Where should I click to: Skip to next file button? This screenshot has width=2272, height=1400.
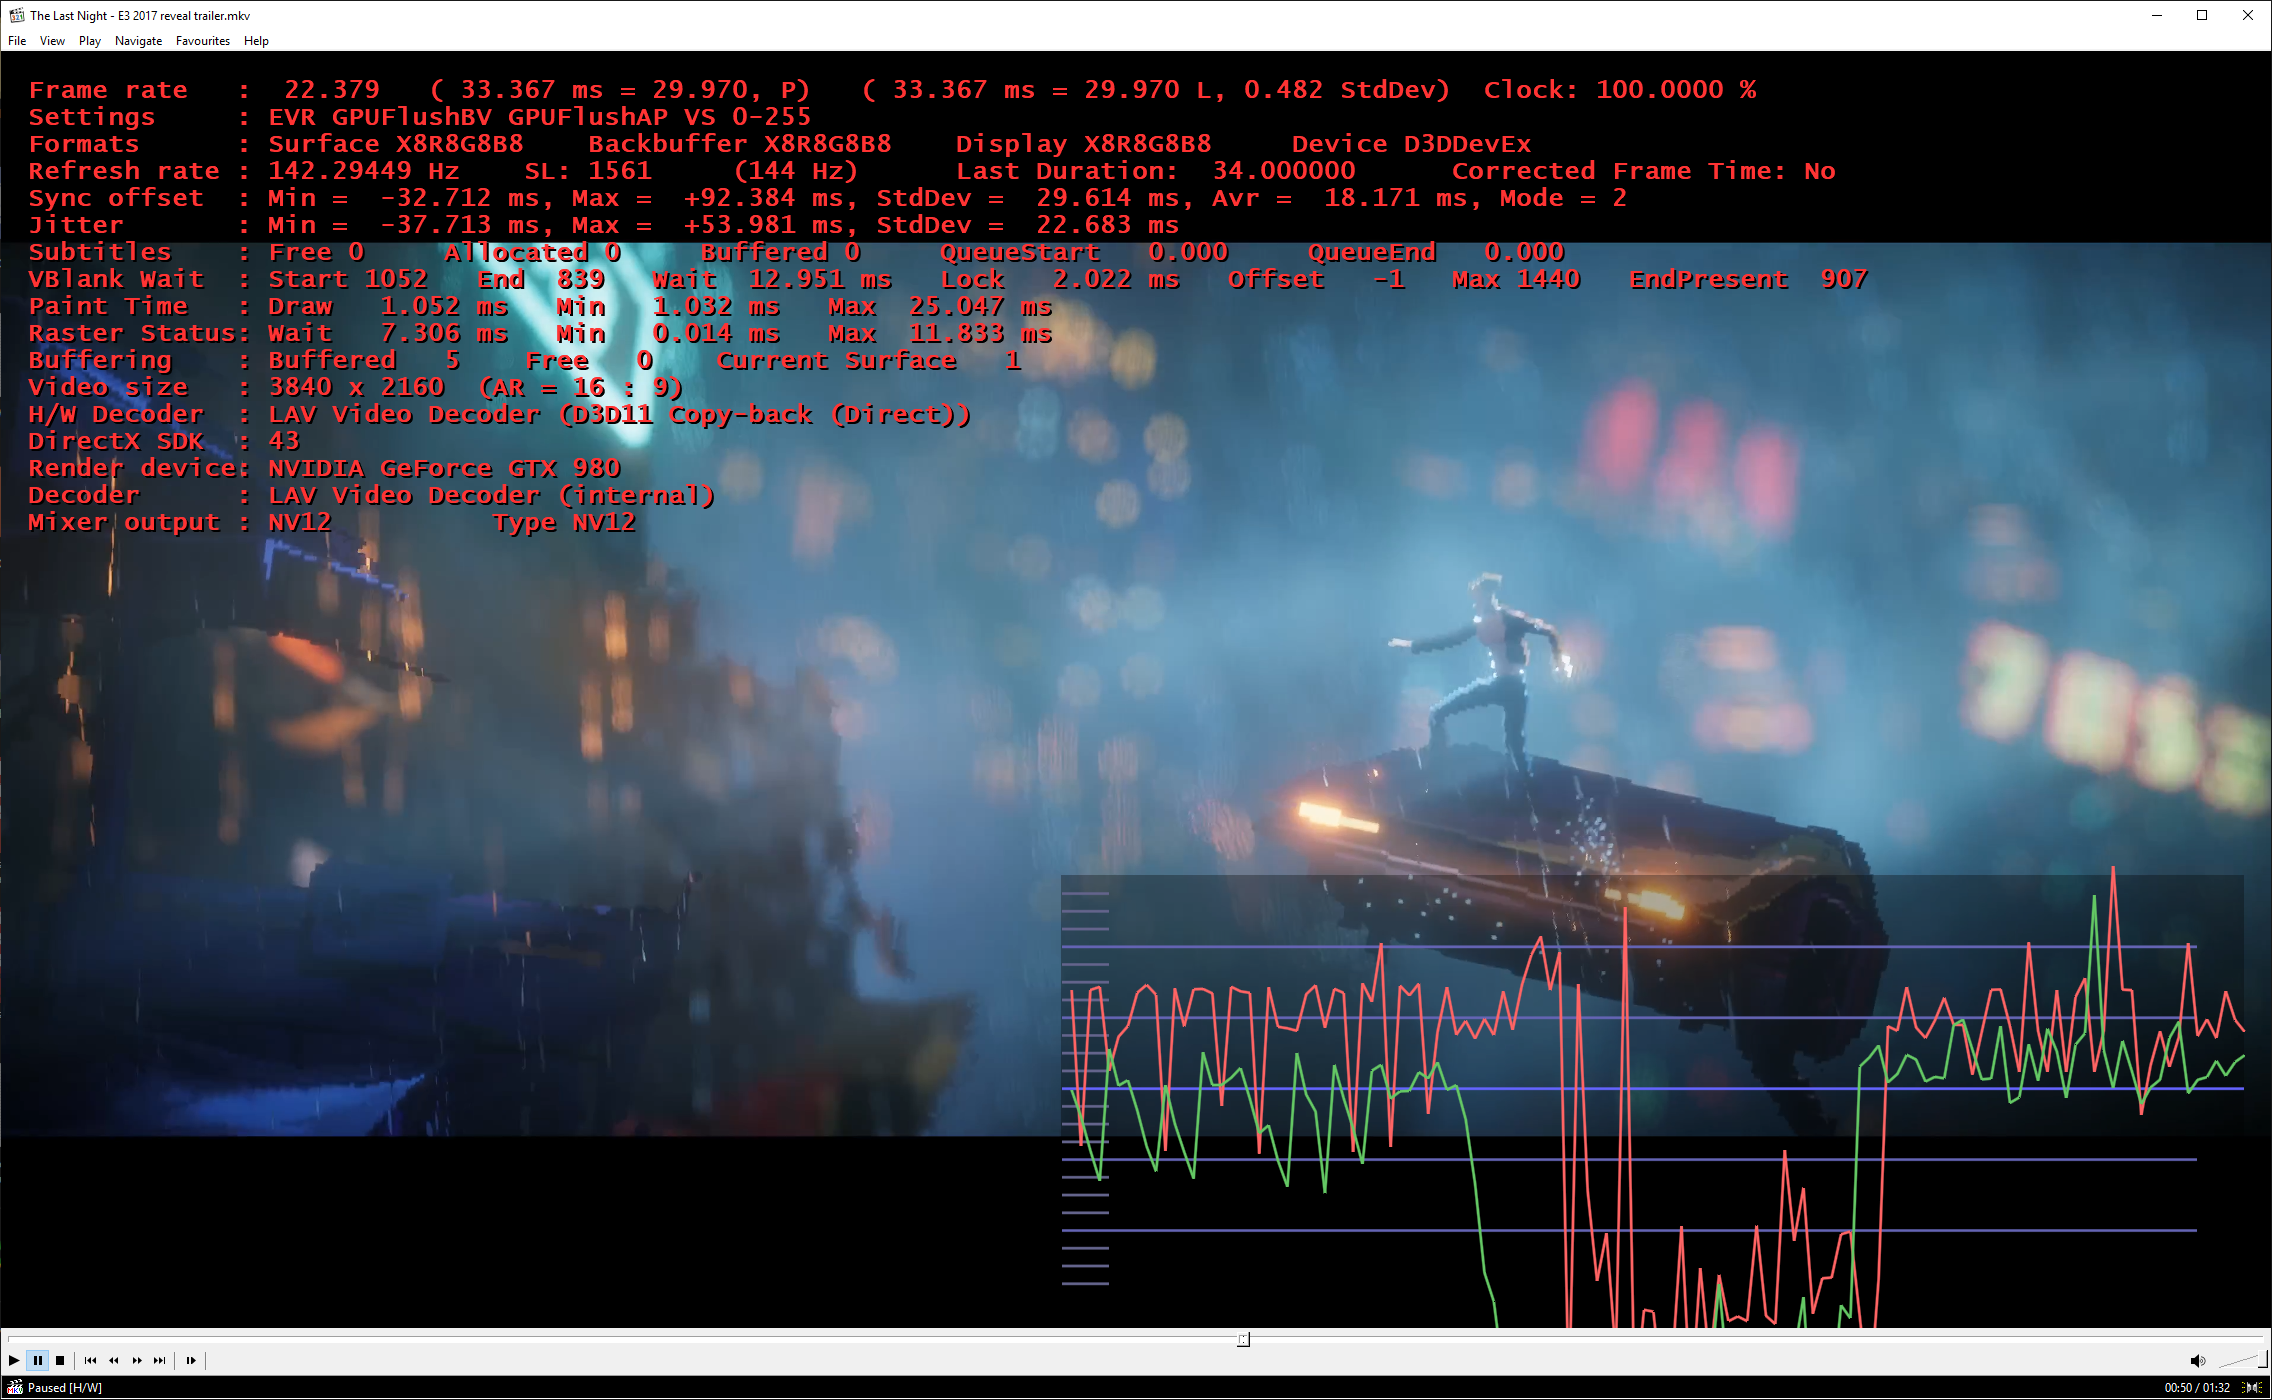(x=160, y=1360)
